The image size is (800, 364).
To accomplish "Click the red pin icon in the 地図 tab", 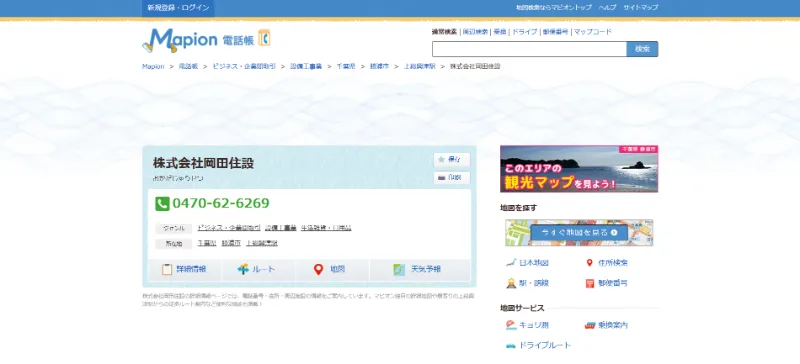I will (x=318, y=270).
